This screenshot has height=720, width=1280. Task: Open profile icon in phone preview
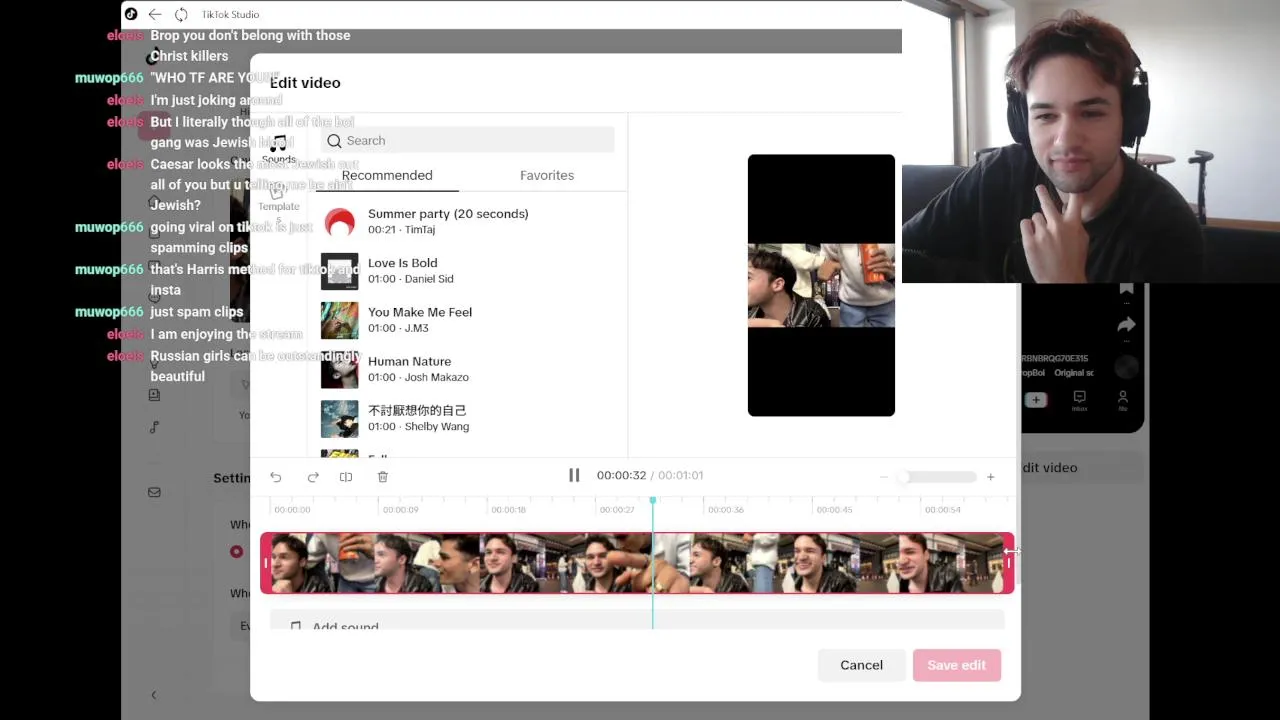(1123, 401)
